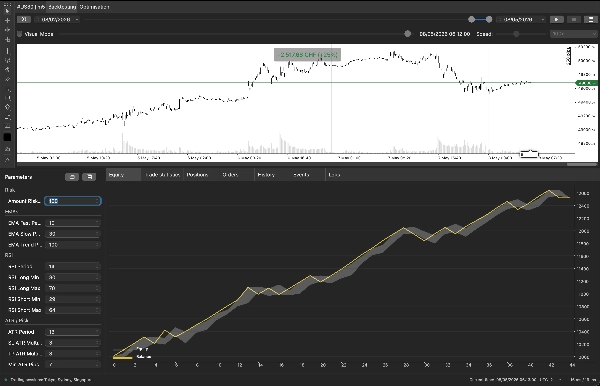Open the black drawing color swatch
Viewport: 600px width, 386px height.
7,137
